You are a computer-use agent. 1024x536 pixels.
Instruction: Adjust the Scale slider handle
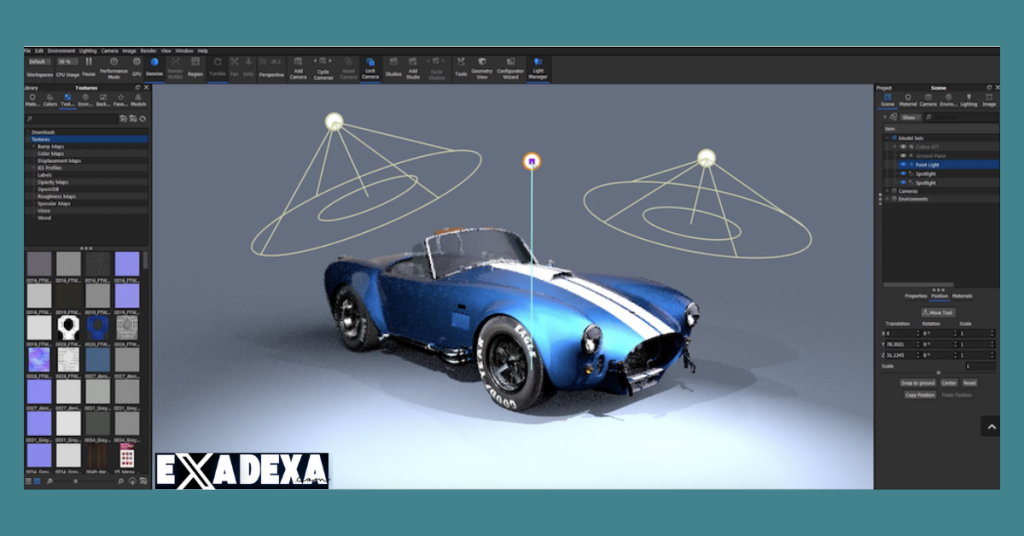coord(938,373)
